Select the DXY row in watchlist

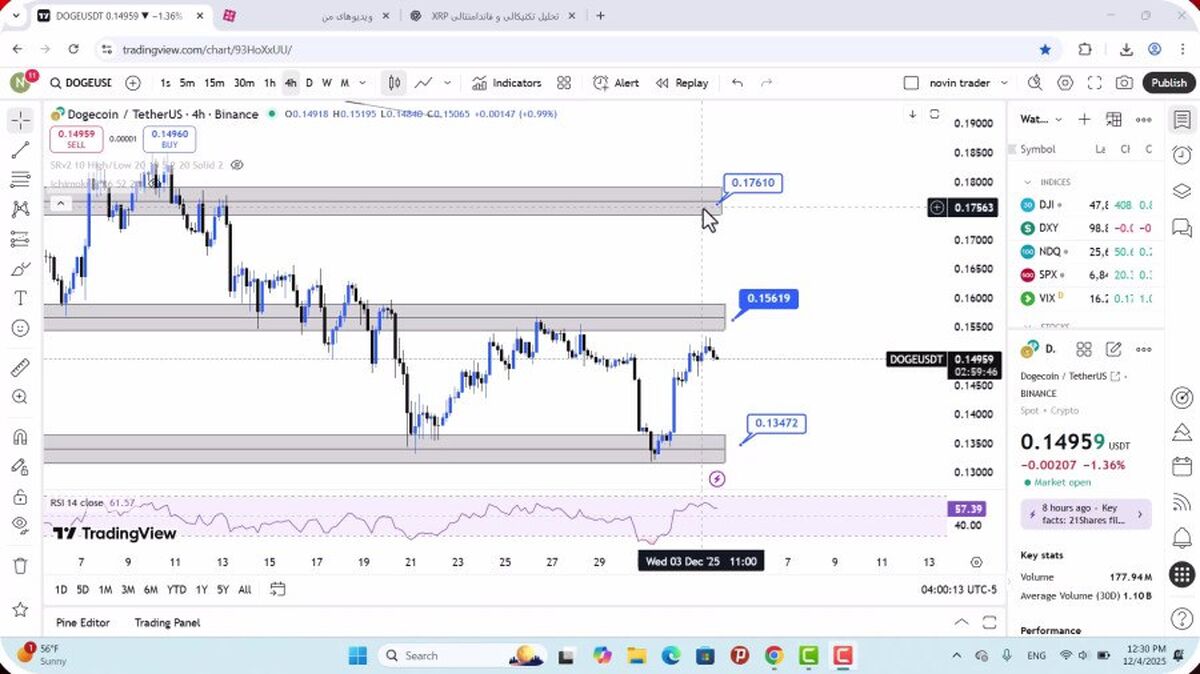1086,228
